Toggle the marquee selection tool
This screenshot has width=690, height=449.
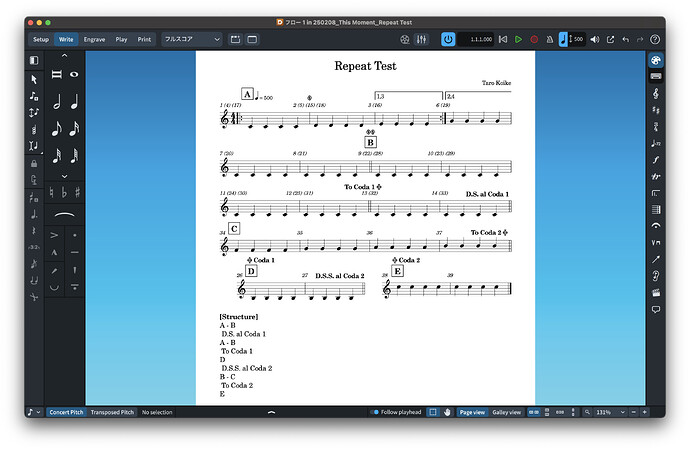pyautogui.click(x=433, y=412)
